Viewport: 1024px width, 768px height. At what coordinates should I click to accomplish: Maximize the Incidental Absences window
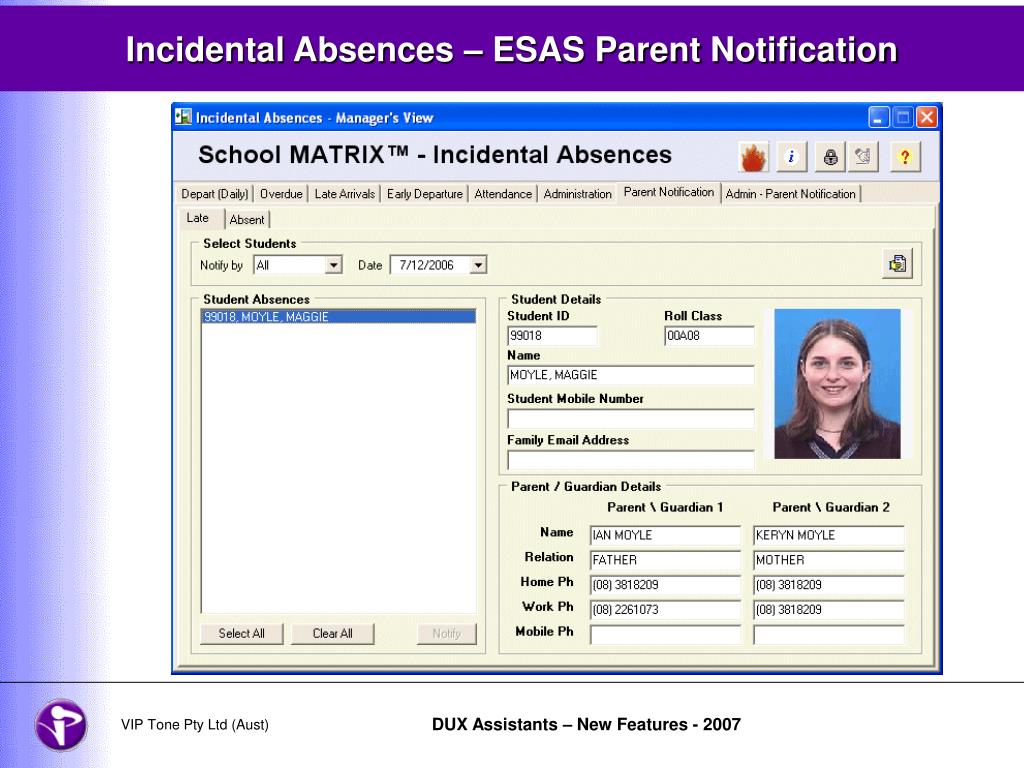903,118
